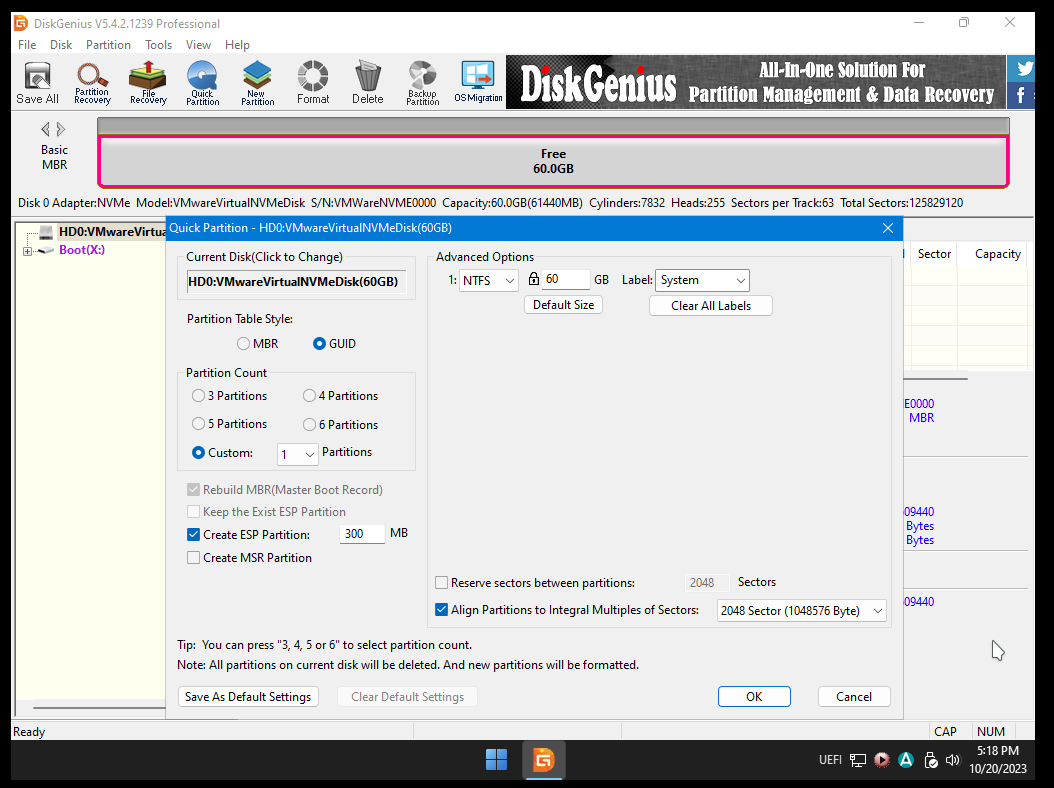Choose 3 Partitions option
This screenshot has height=788, width=1054.
tap(198, 396)
